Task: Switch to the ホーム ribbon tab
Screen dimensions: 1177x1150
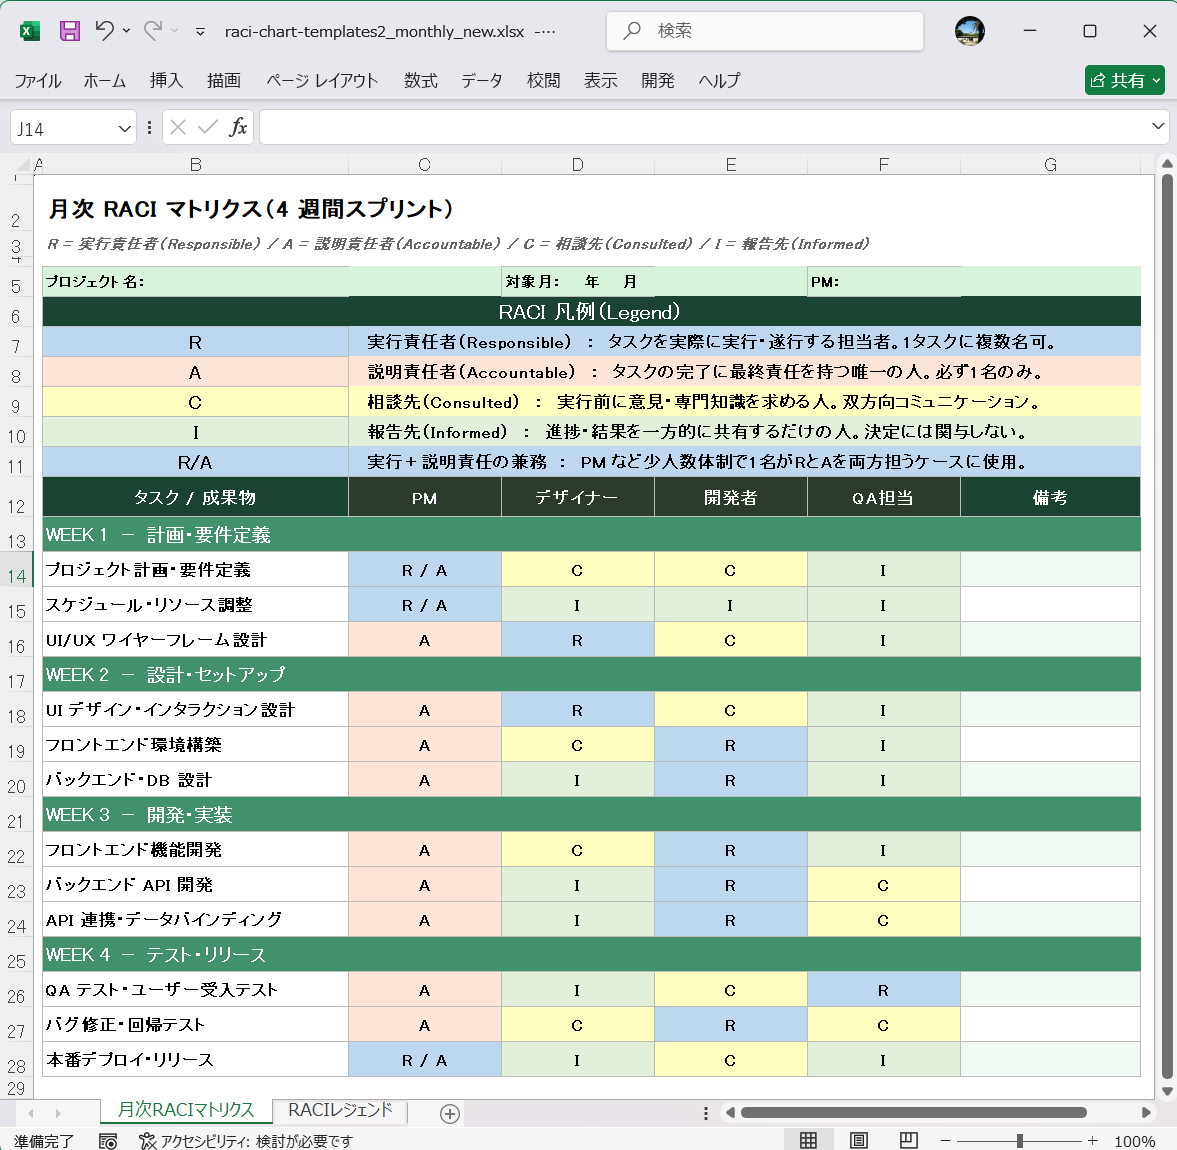Action: point(104,80)
